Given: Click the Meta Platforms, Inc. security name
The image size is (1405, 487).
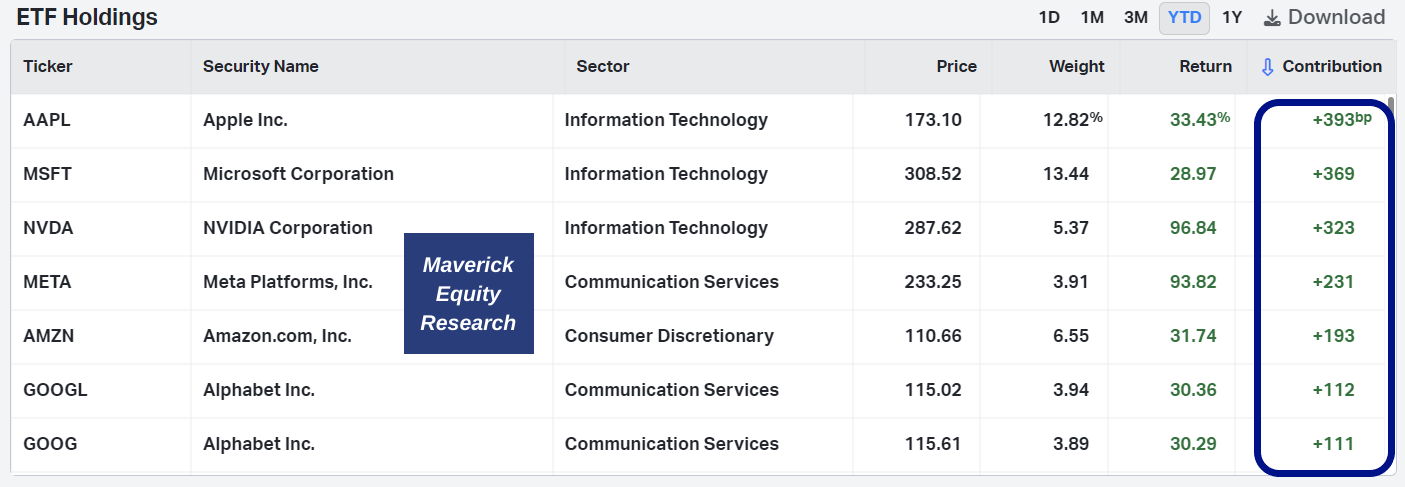Looking at the screenshot, I should pyautogui.click(x=288, y=282).
